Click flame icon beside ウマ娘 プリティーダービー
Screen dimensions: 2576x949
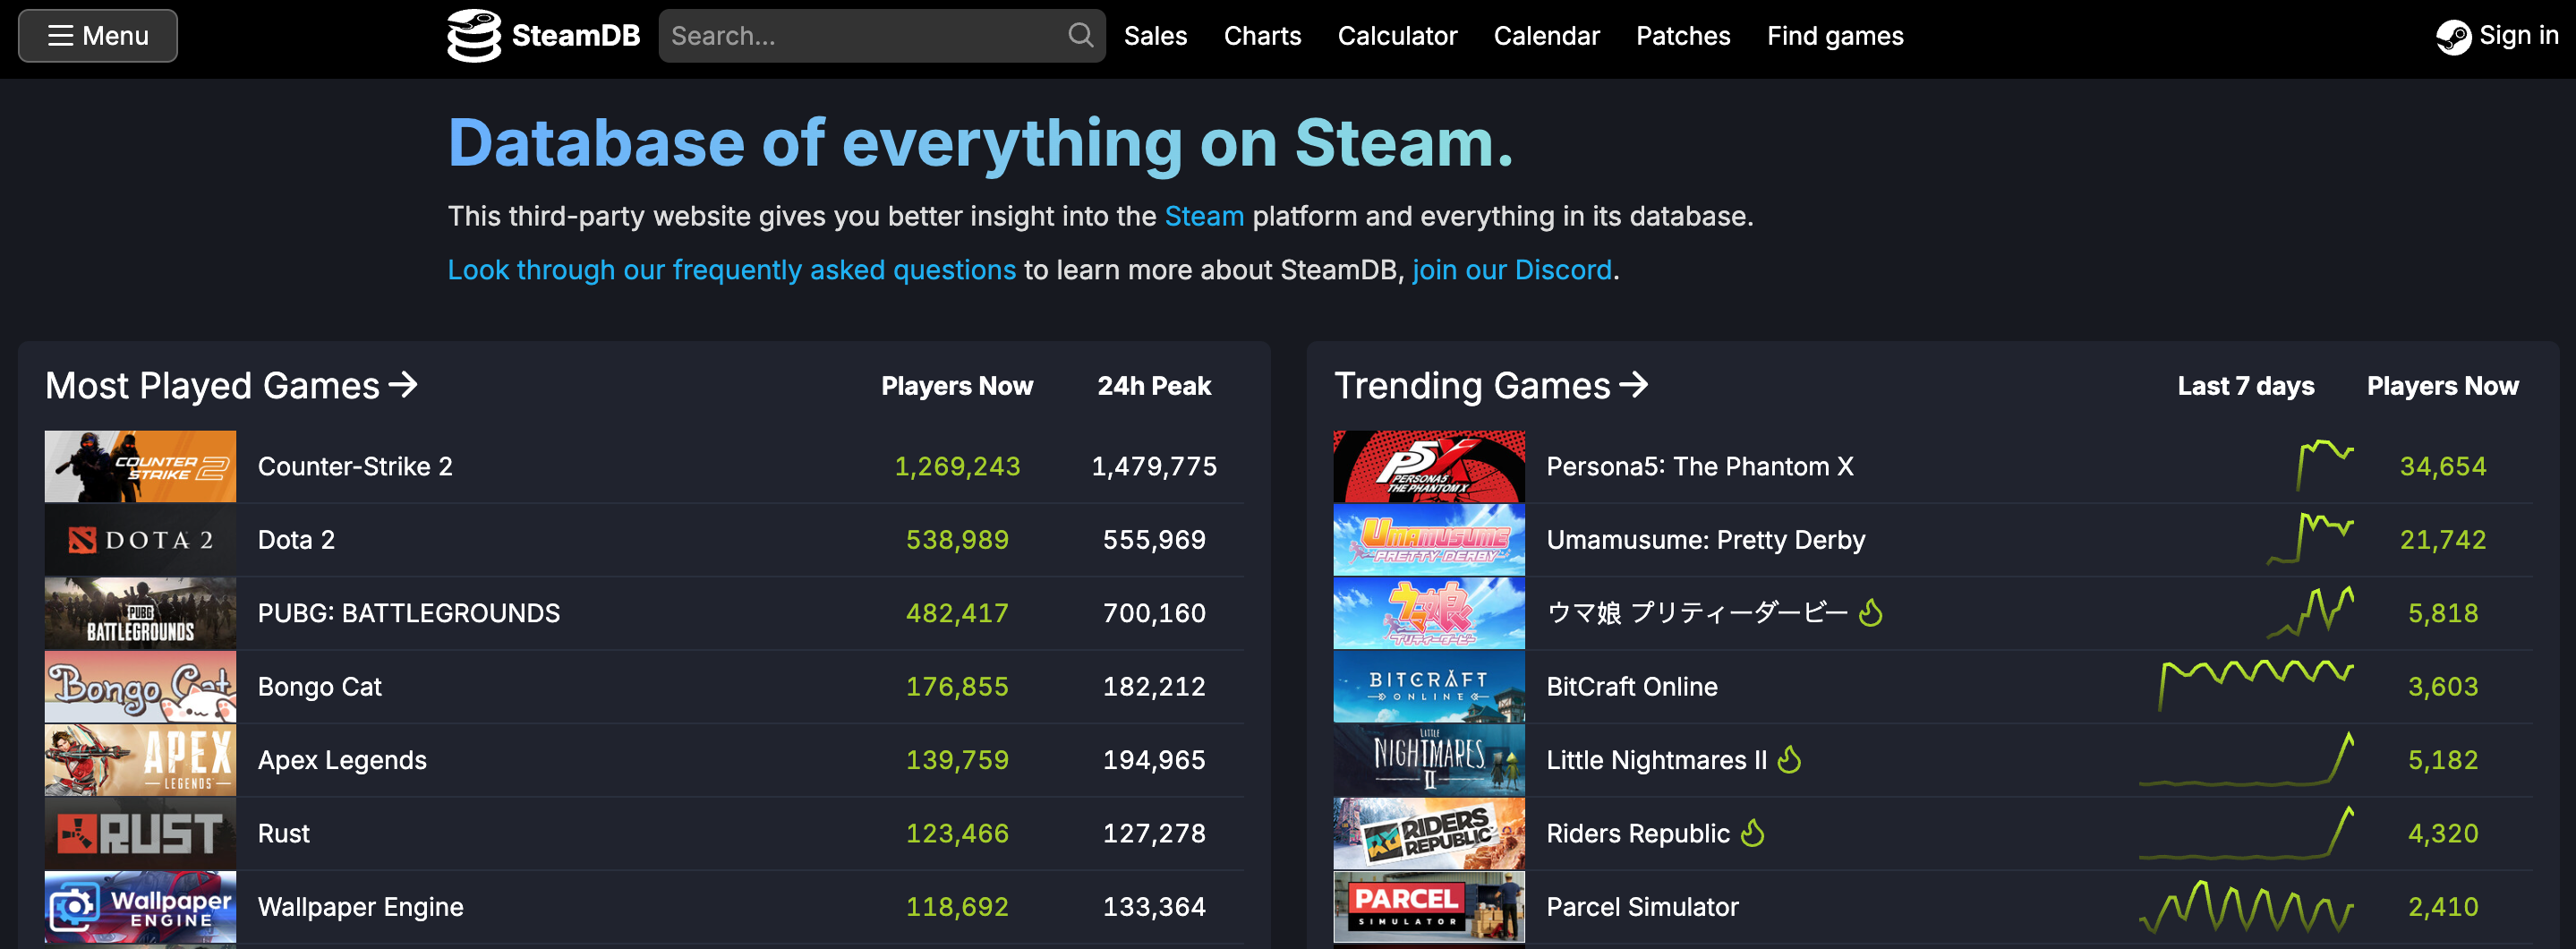click(1871, 612)
